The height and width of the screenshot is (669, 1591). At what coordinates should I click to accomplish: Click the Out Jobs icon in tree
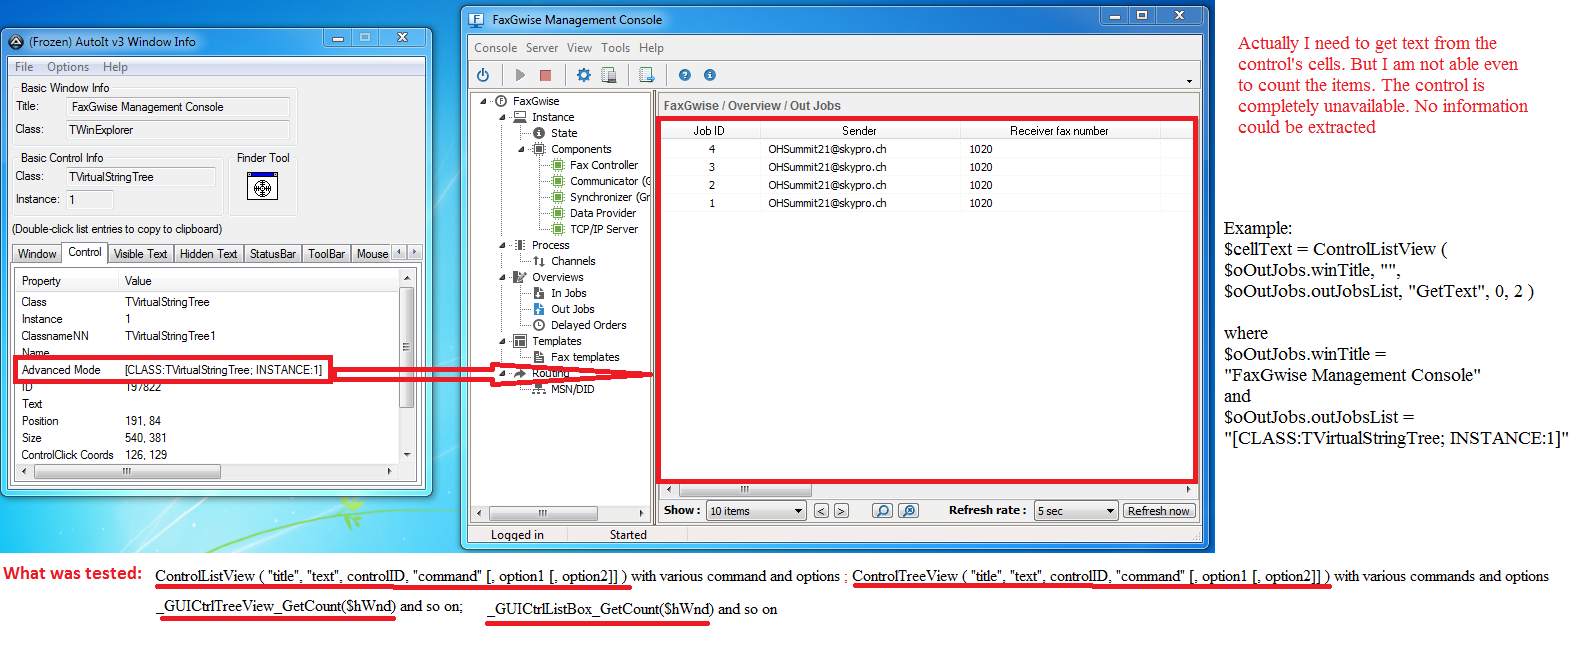coord(539,309)
